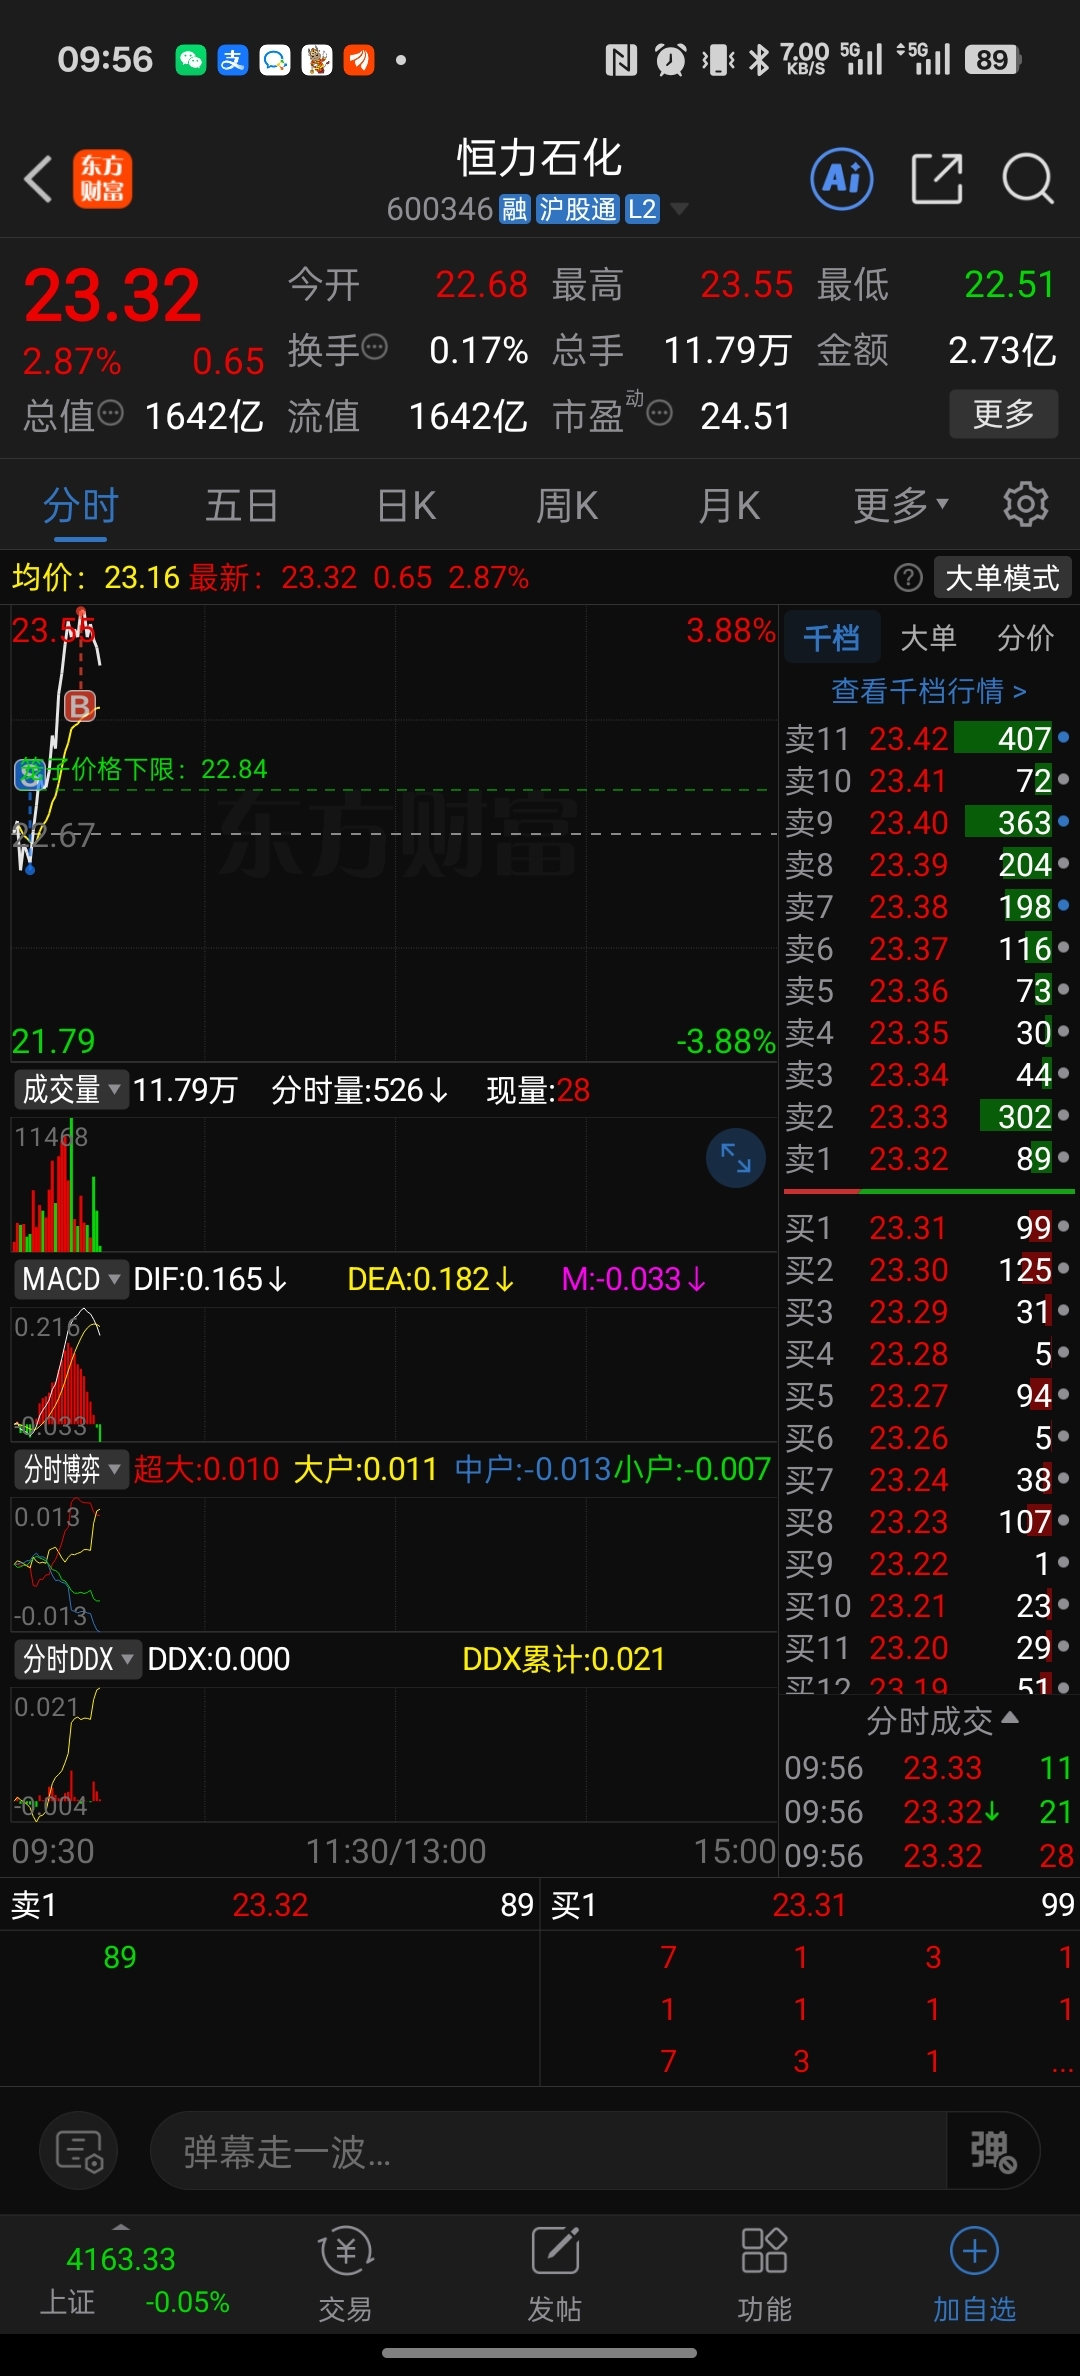Open NFC status bar icon
The width and height of the screenshot is (1080, 2376).
point(621,61)
